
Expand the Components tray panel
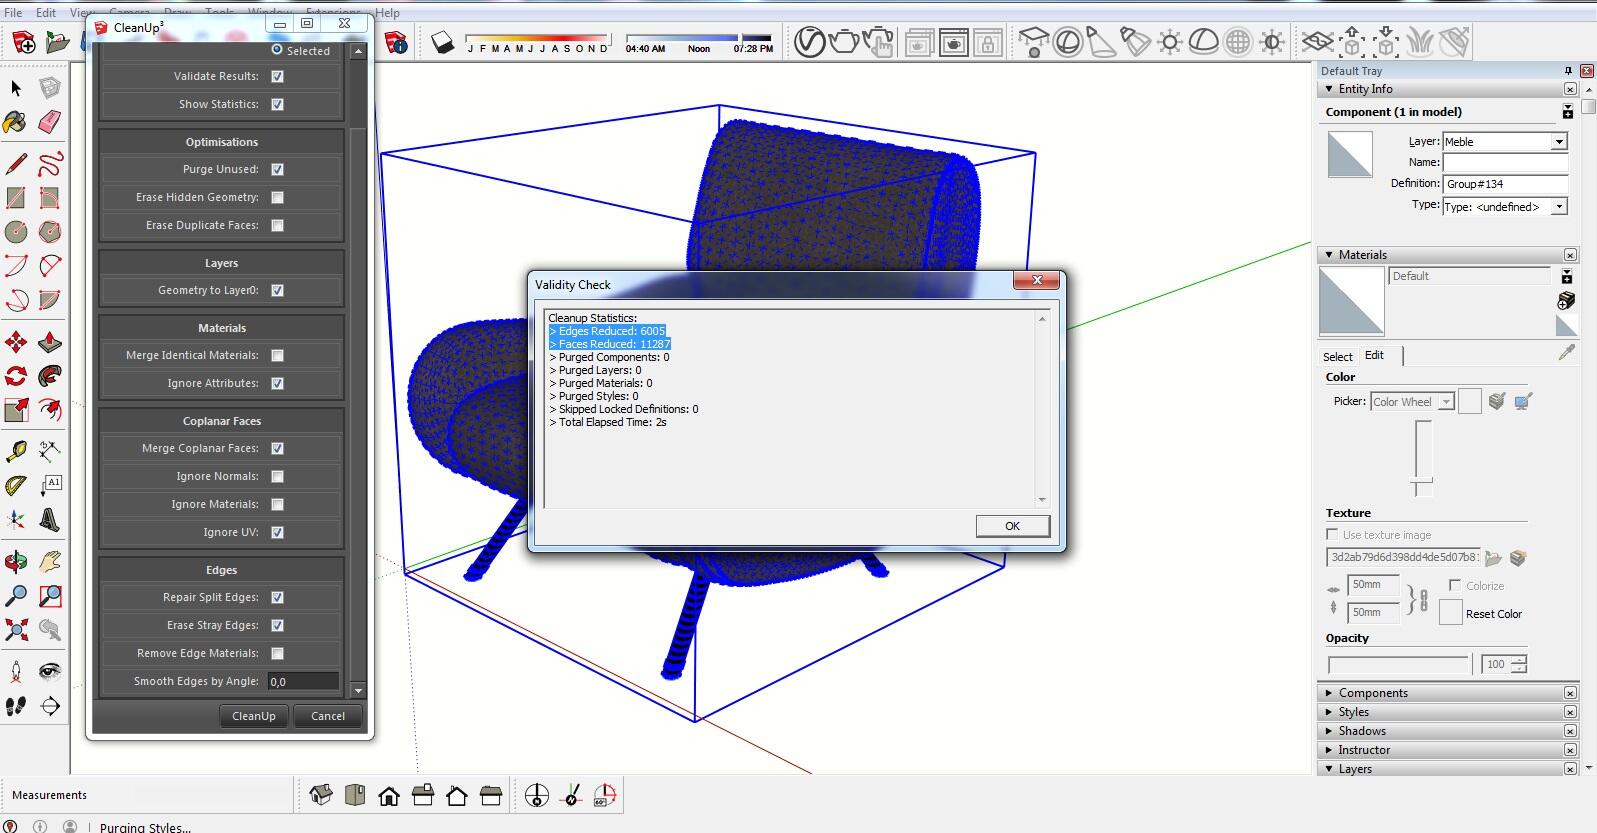tap(1372, 693)
